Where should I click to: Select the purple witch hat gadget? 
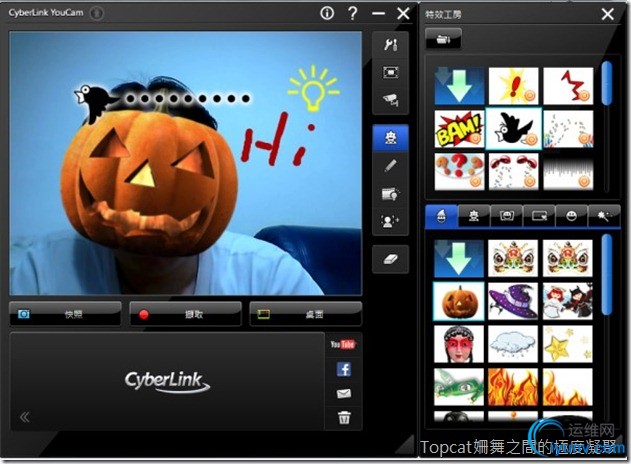pyautogui.click(x=513, y=301)
